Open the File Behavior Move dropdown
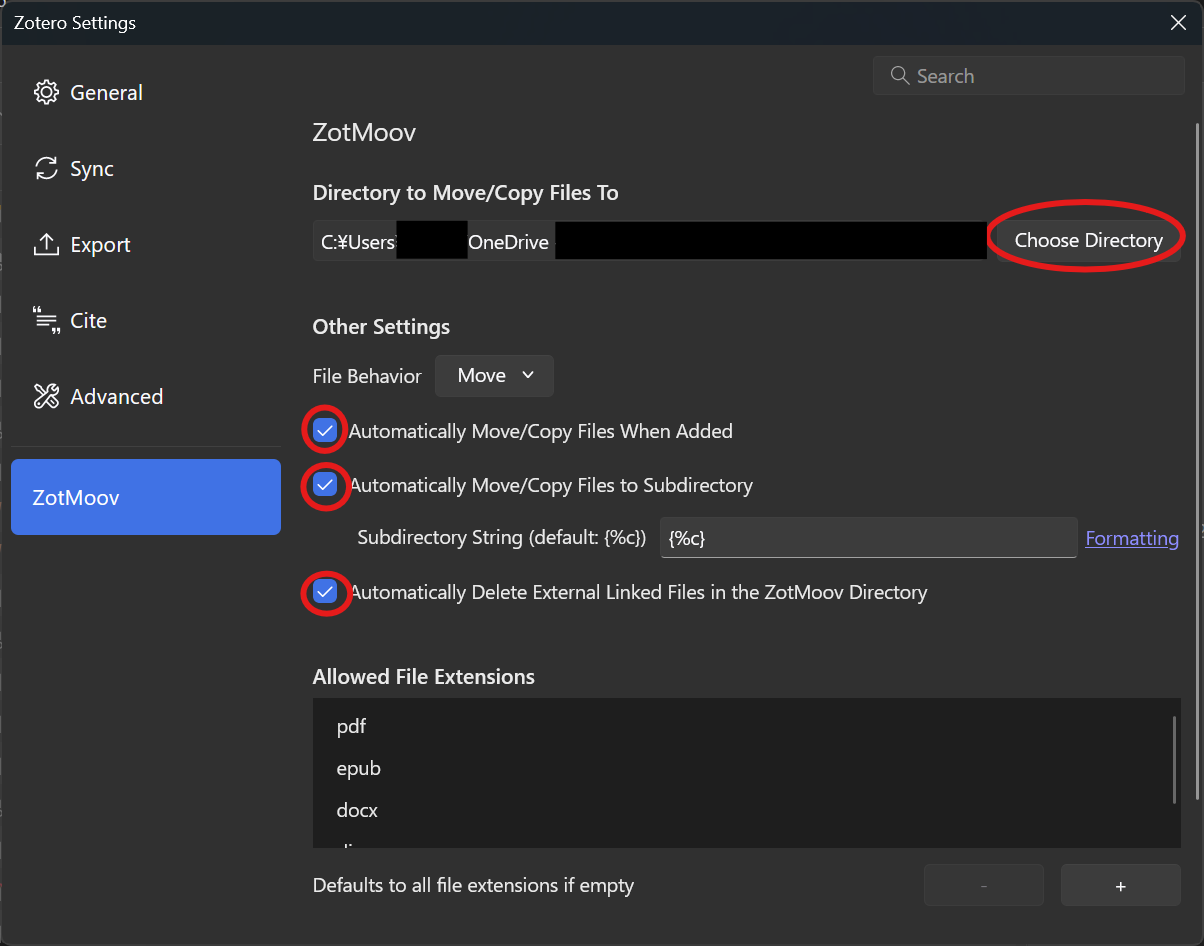The image size is (1204, 946). click(x=494, y=376)
